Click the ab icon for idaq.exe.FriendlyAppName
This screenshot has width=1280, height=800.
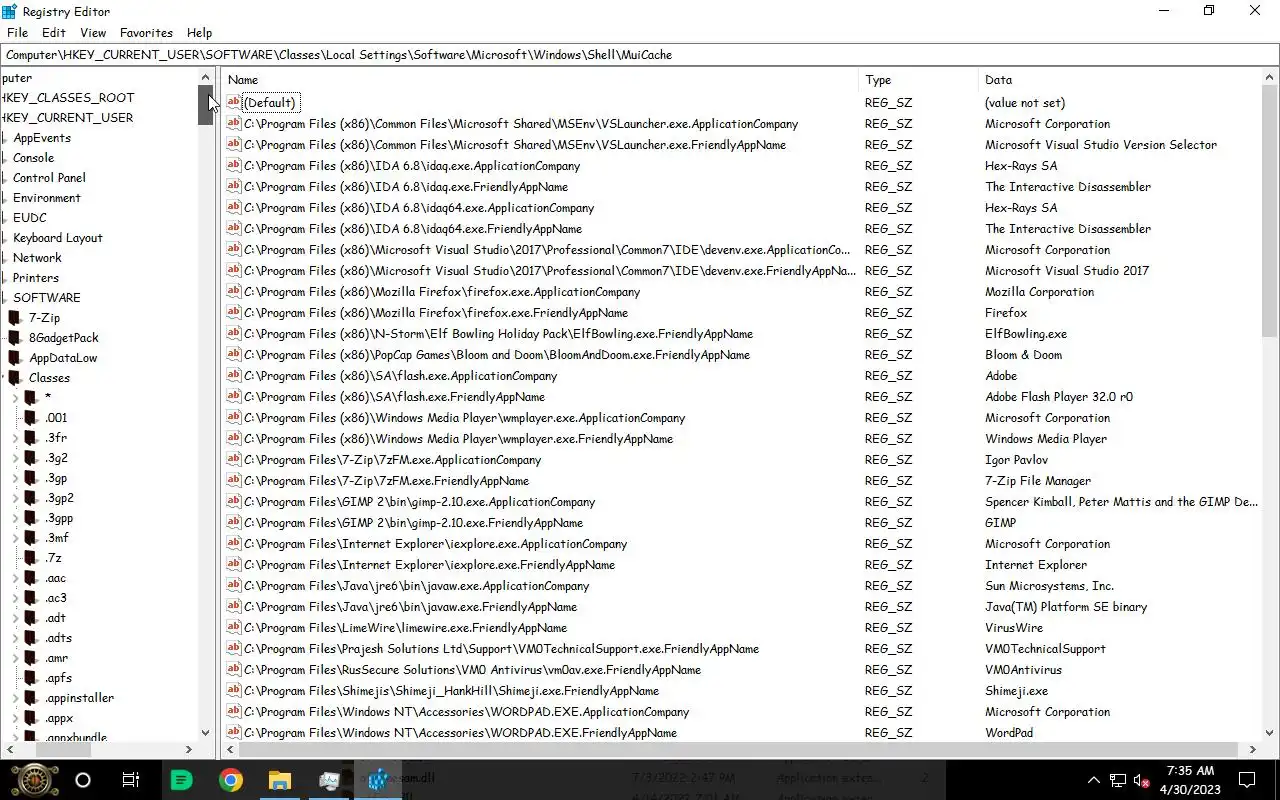(x=233, y=186)
